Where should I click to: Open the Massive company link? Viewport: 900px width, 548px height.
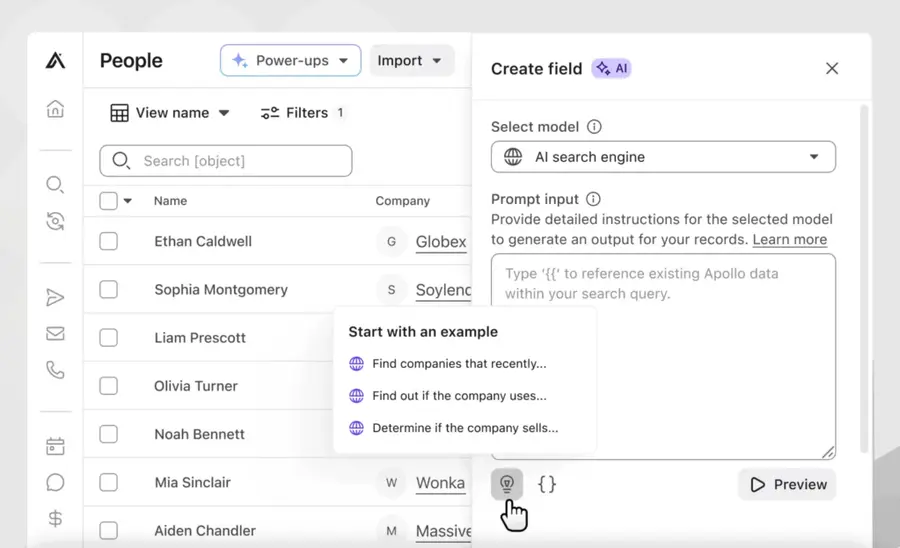coord(443,531)
